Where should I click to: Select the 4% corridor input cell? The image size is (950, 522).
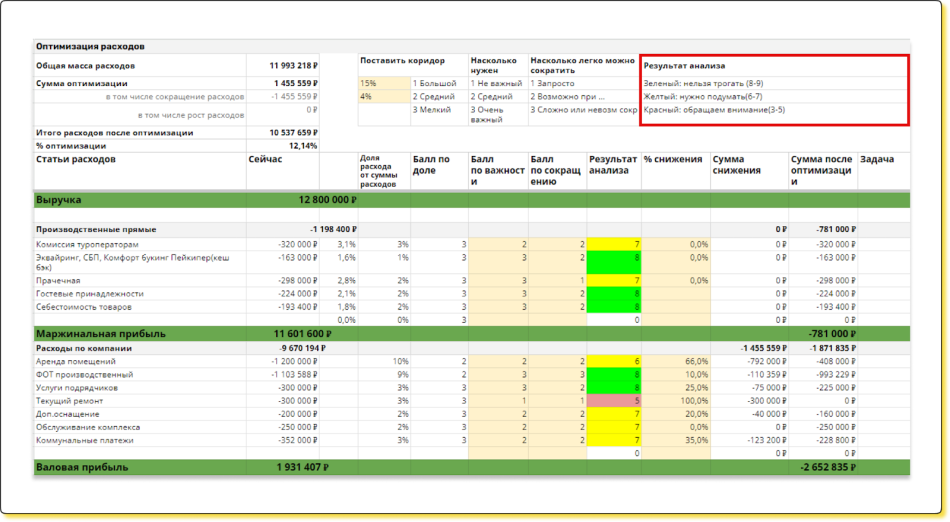tap(384, 97)
